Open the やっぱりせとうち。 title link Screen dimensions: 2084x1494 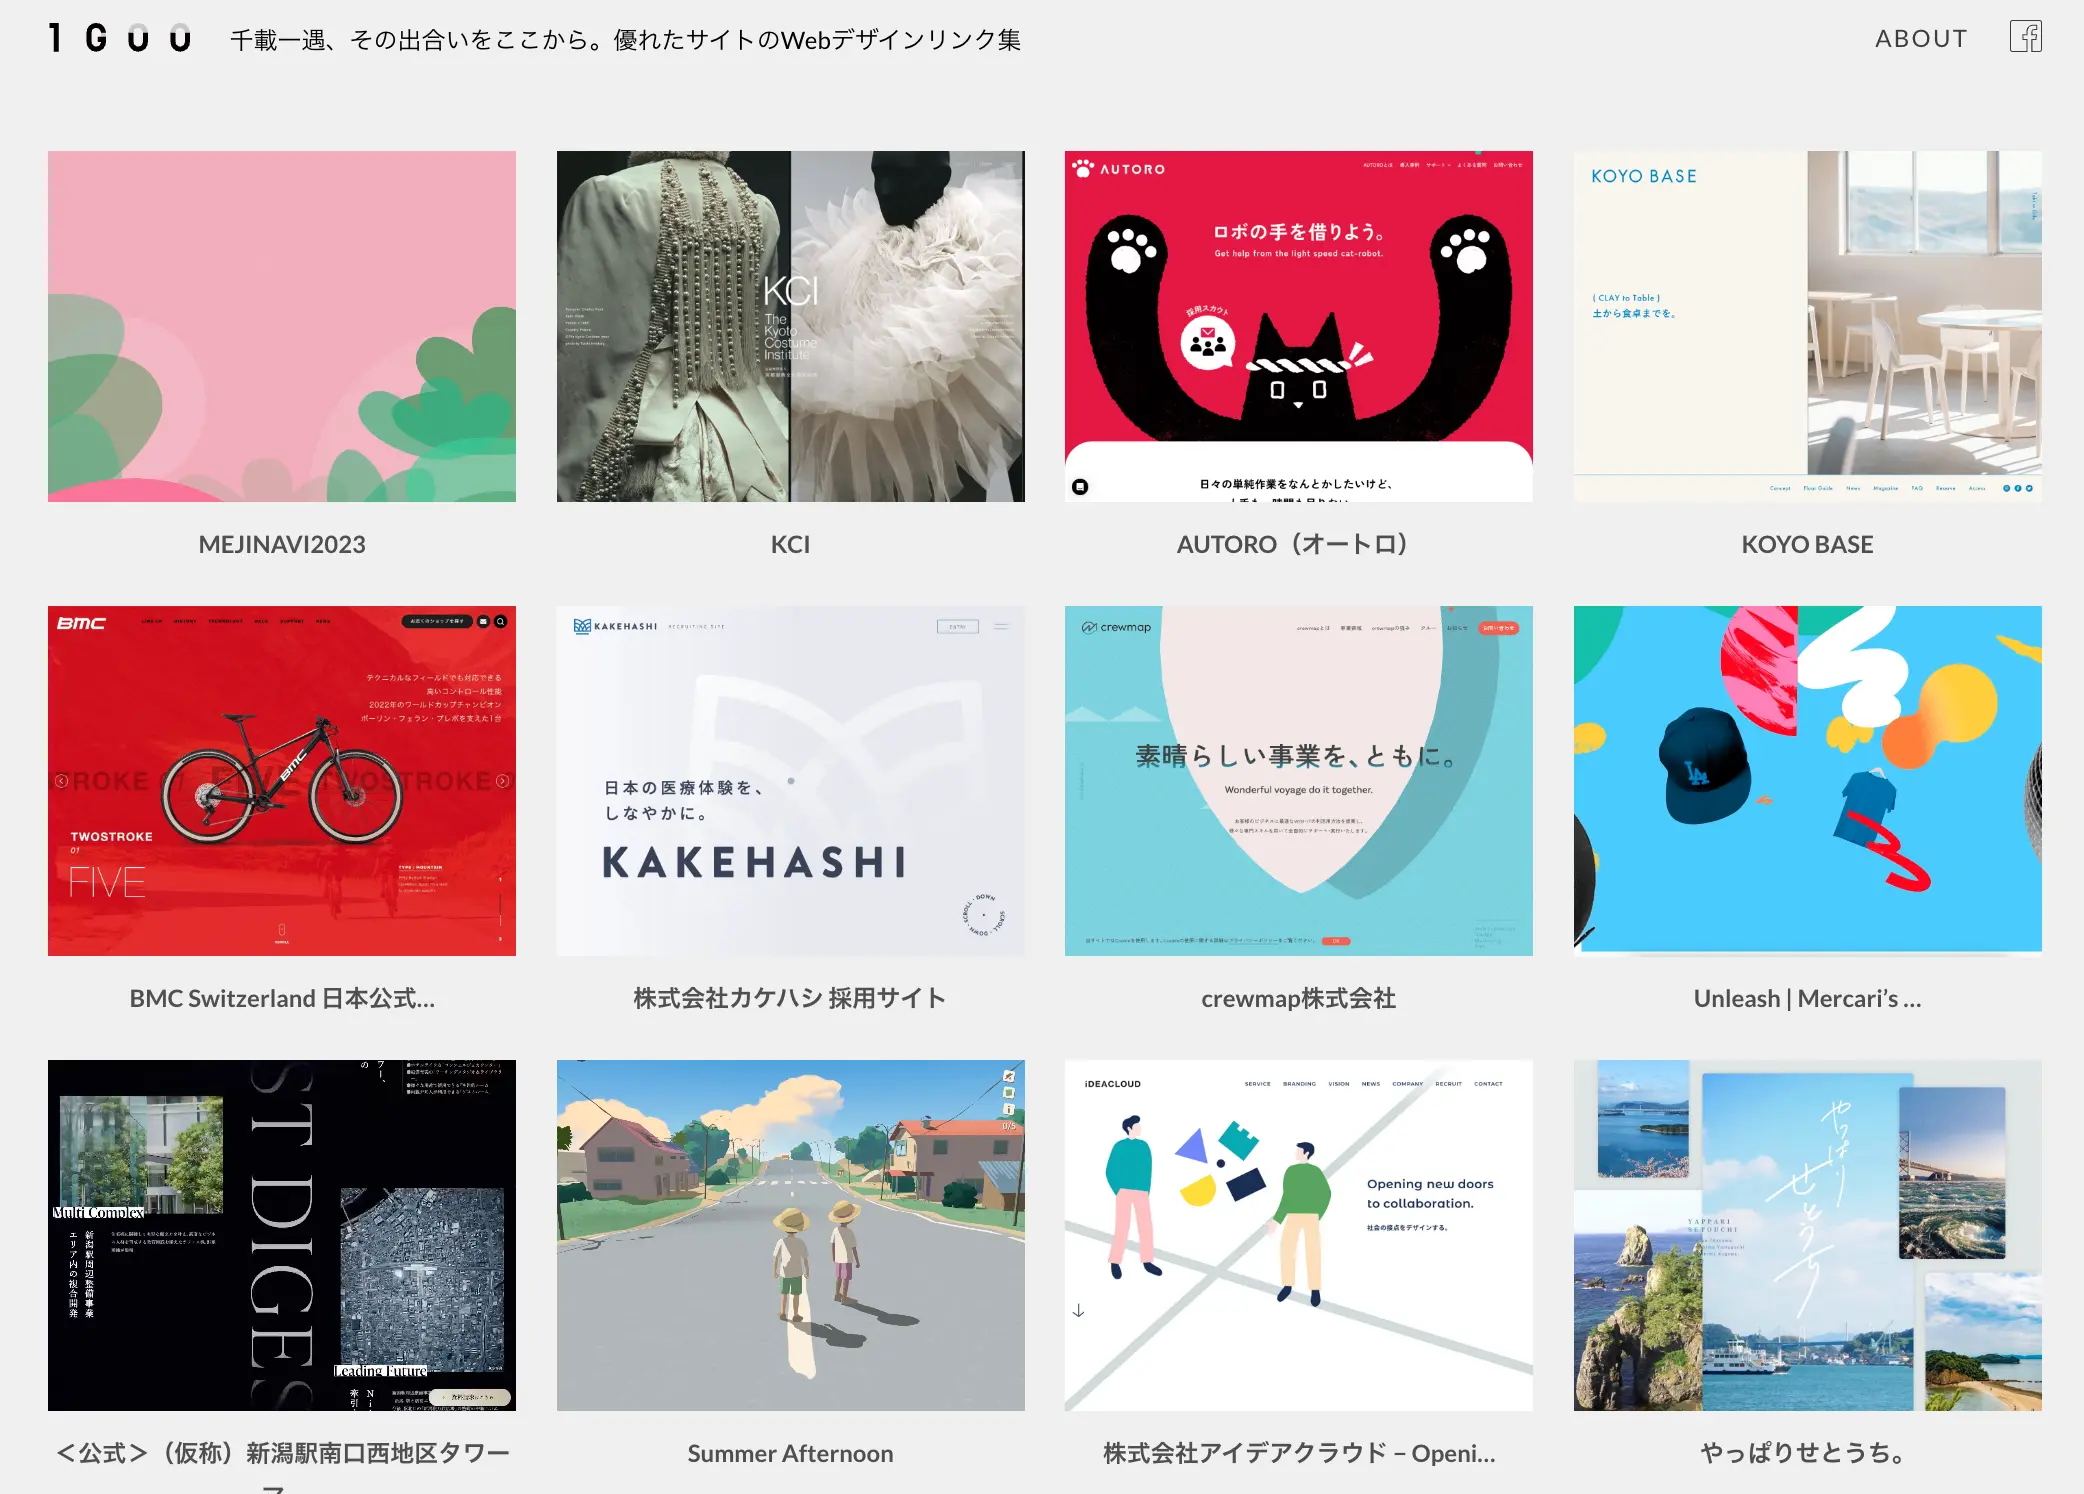(1807, 1453)
